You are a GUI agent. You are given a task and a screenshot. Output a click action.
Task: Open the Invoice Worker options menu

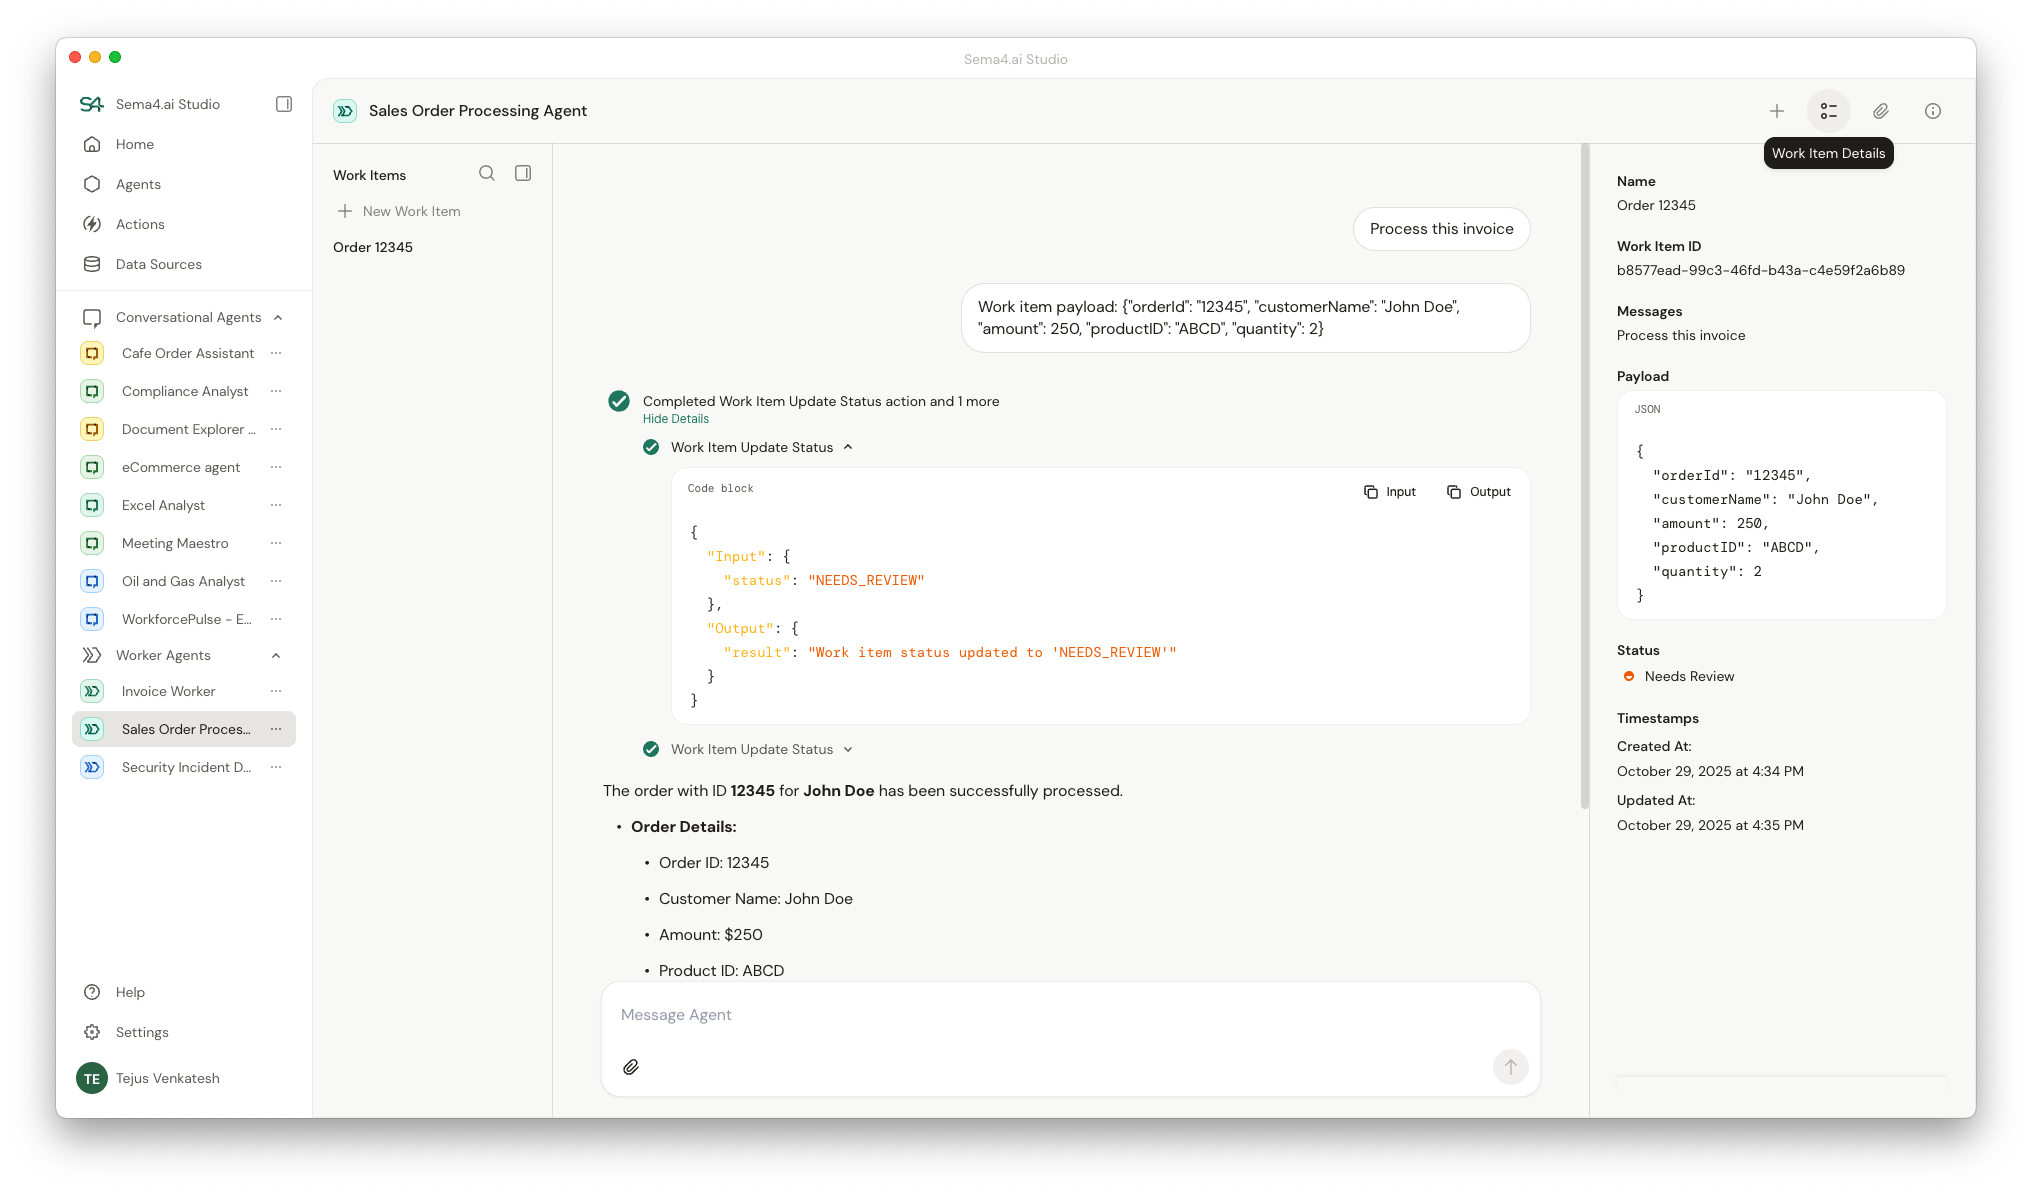276,691
